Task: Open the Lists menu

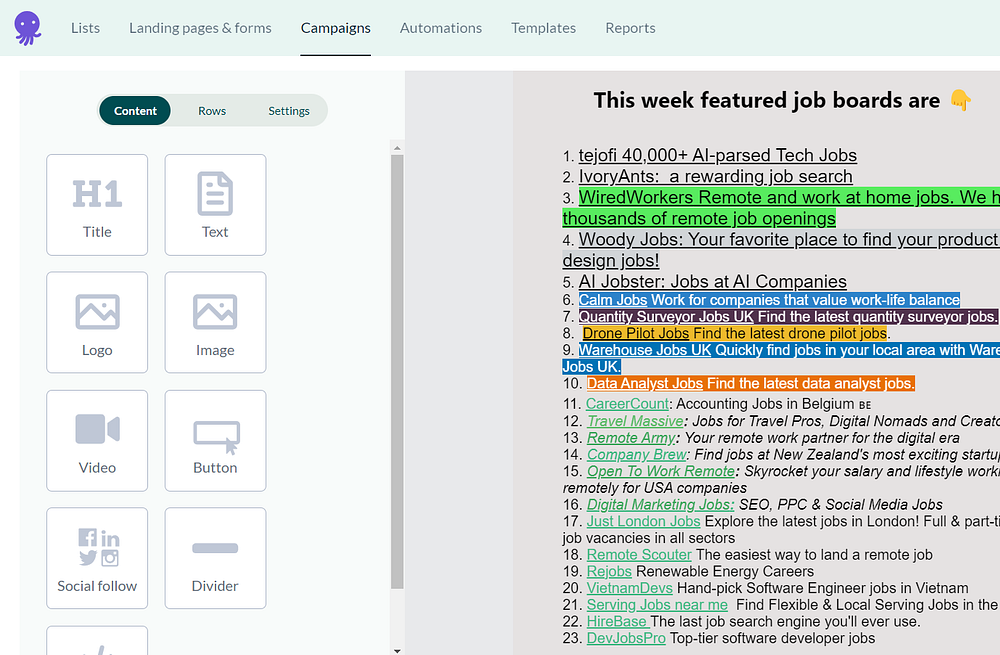Action: click(x=85, y=28)
